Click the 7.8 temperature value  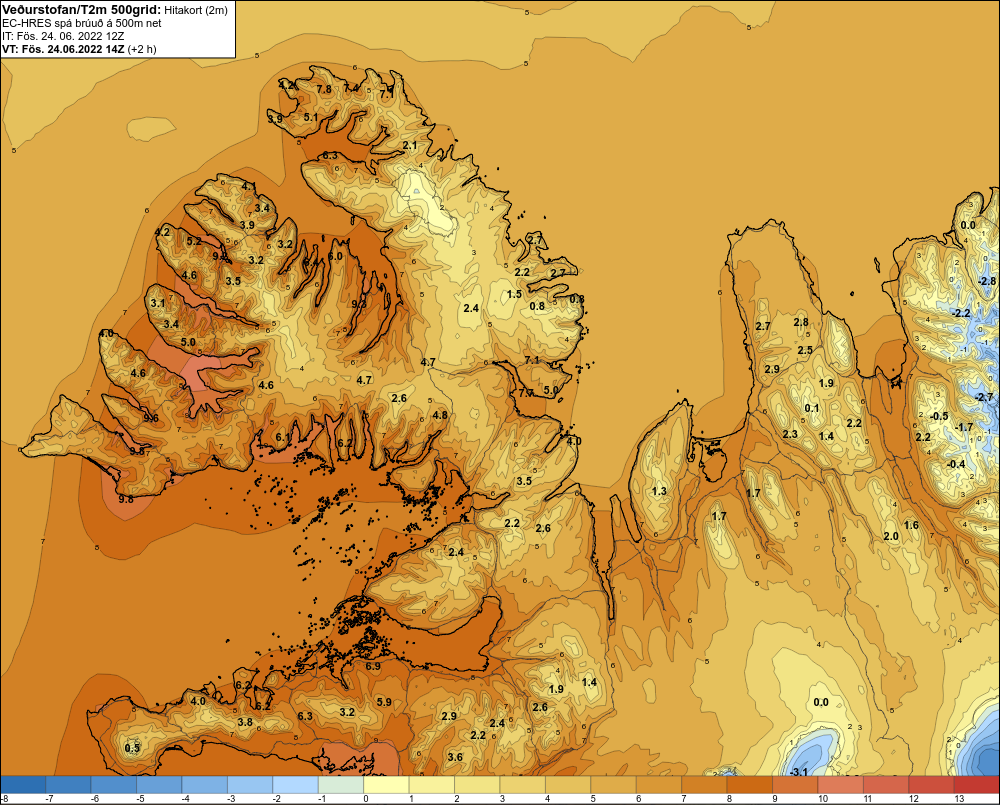(324, 89)
